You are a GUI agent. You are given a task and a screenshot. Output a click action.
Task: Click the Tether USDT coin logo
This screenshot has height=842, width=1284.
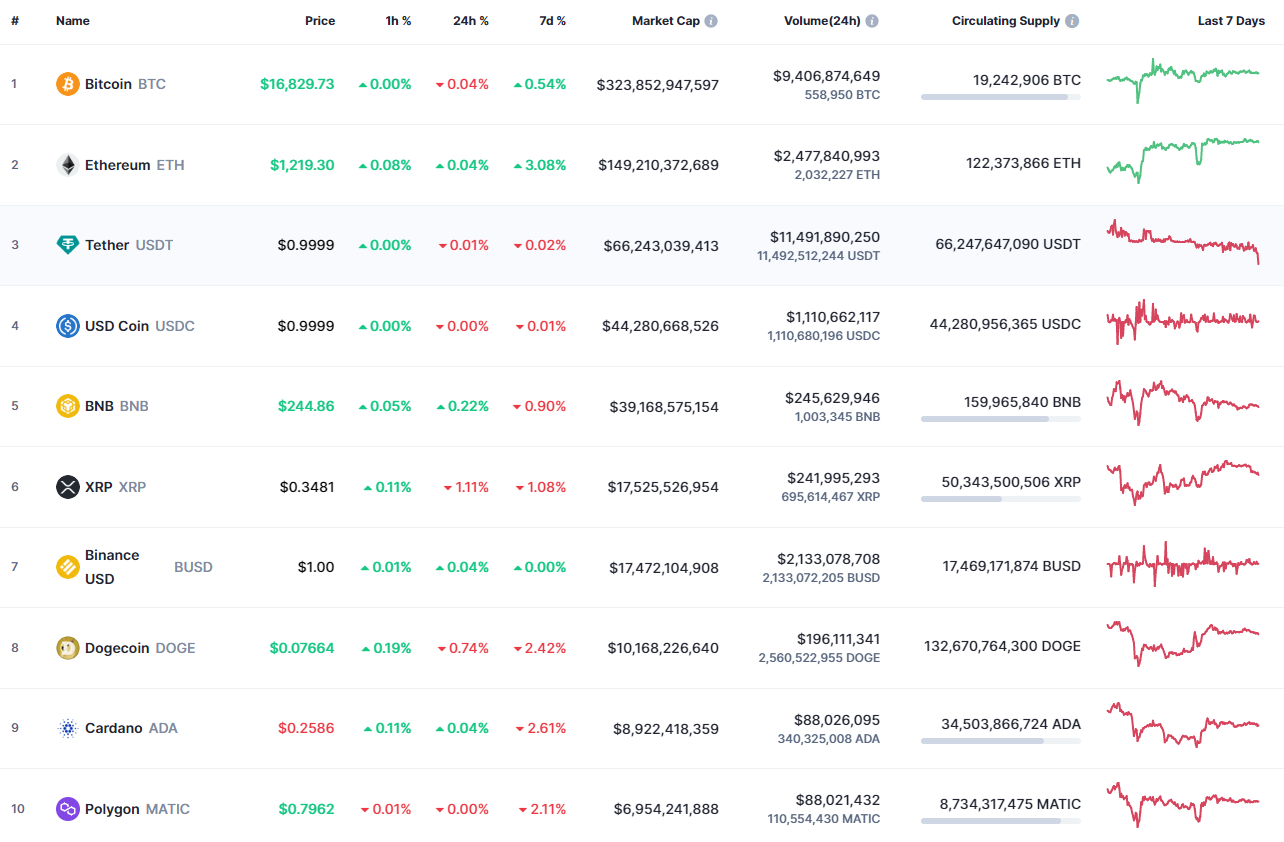(x=67, y=244)
